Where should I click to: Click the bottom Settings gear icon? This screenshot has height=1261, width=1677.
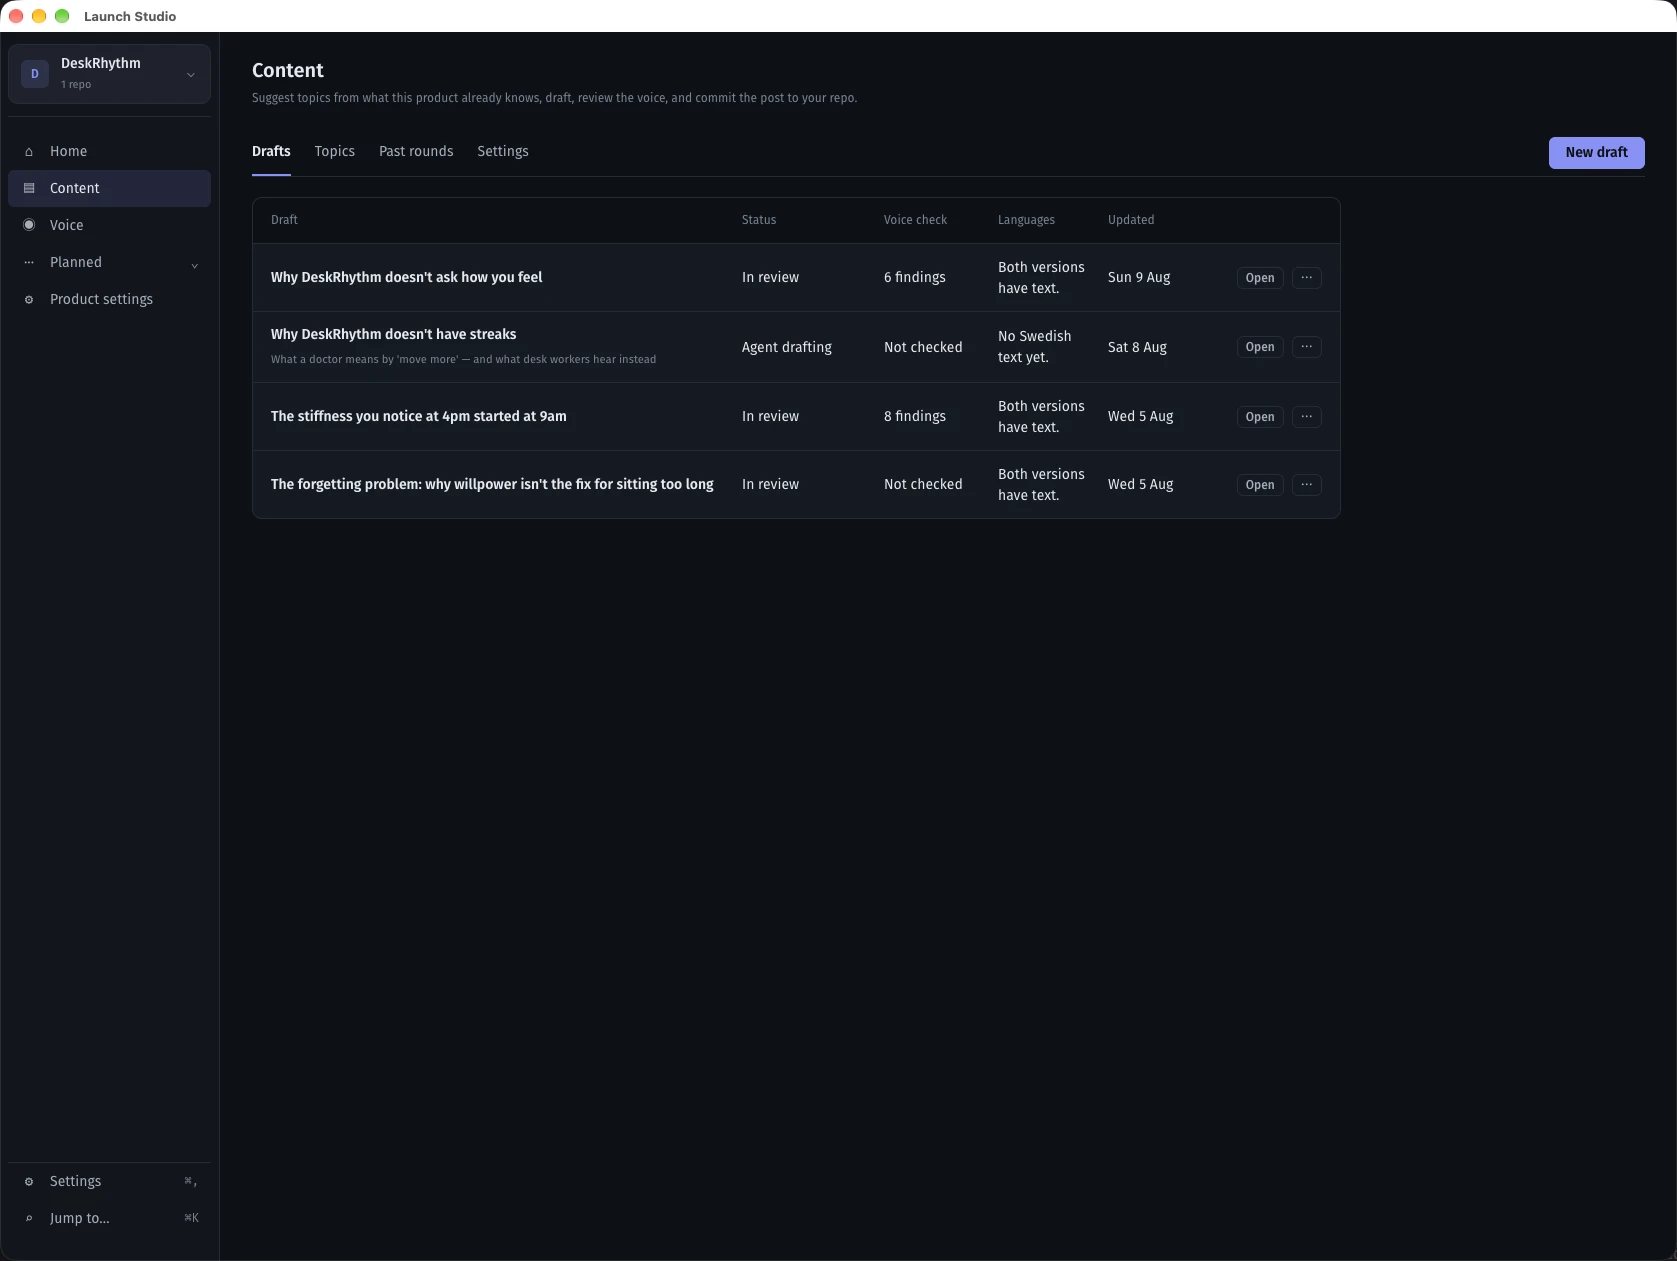pos(29,1181)
